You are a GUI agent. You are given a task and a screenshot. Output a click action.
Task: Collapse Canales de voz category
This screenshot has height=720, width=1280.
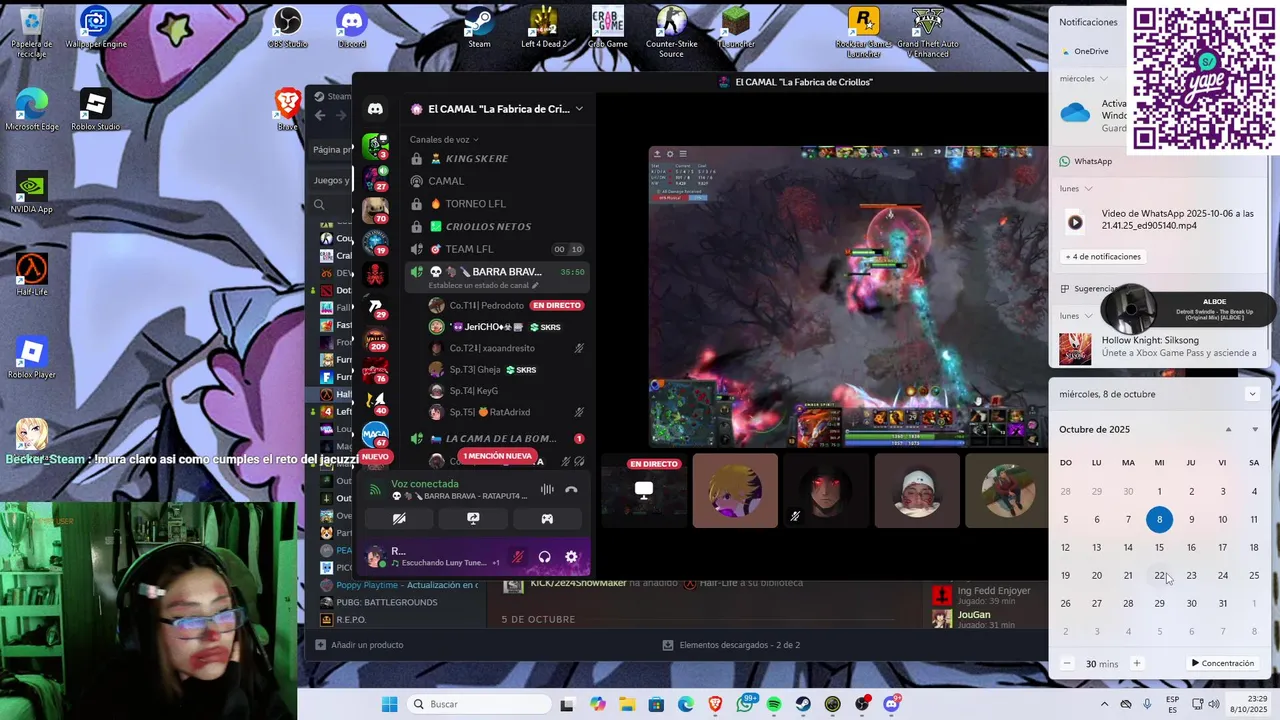(444, 139)
